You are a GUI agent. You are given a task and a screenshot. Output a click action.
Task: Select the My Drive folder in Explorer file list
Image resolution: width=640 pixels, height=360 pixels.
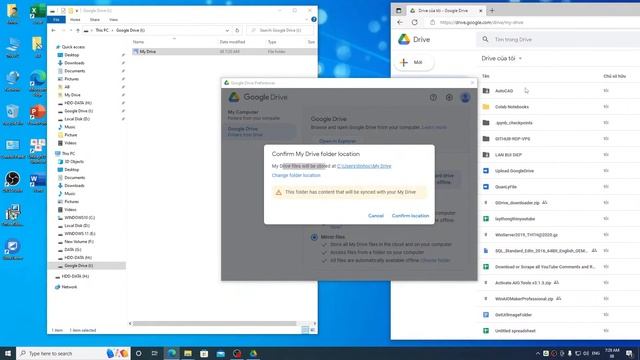(224, 52)
